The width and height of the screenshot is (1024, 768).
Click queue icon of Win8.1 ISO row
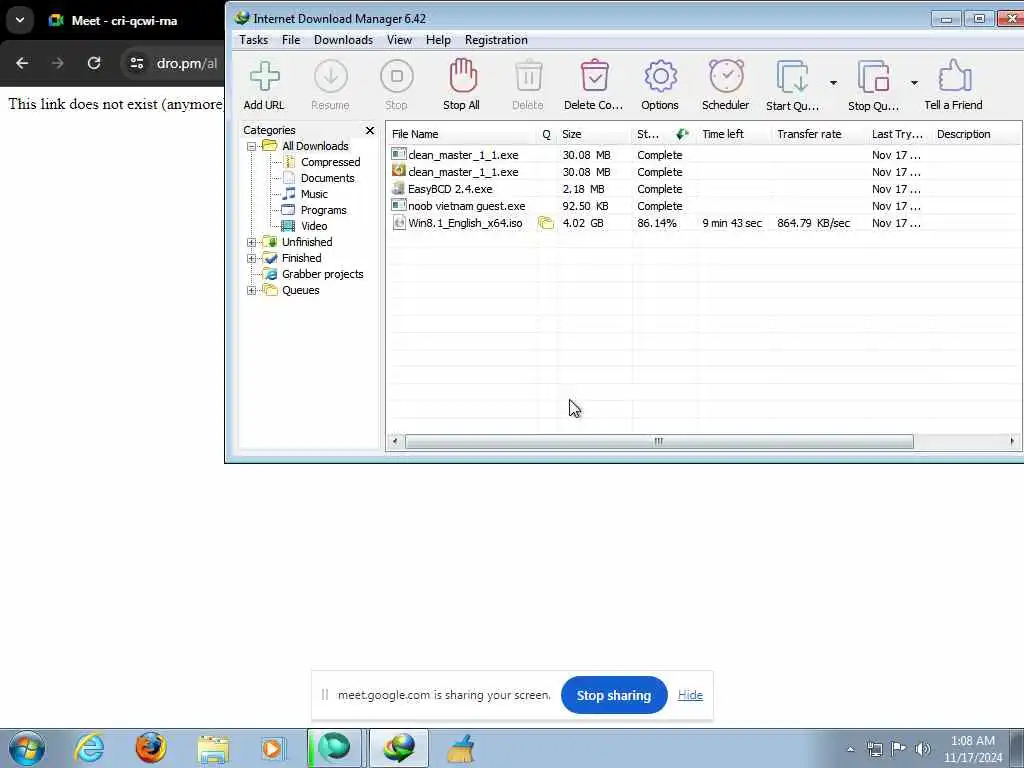coord(546,223)
